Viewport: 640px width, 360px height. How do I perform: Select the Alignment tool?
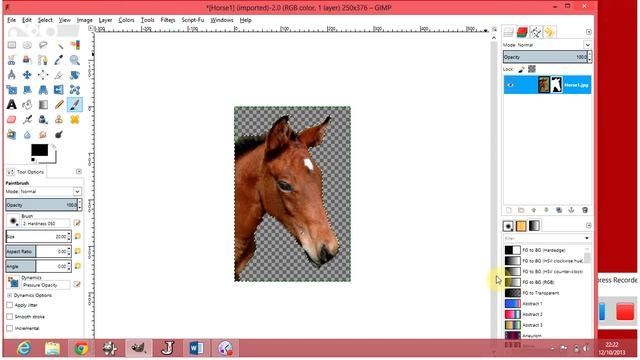coord(43,75)
